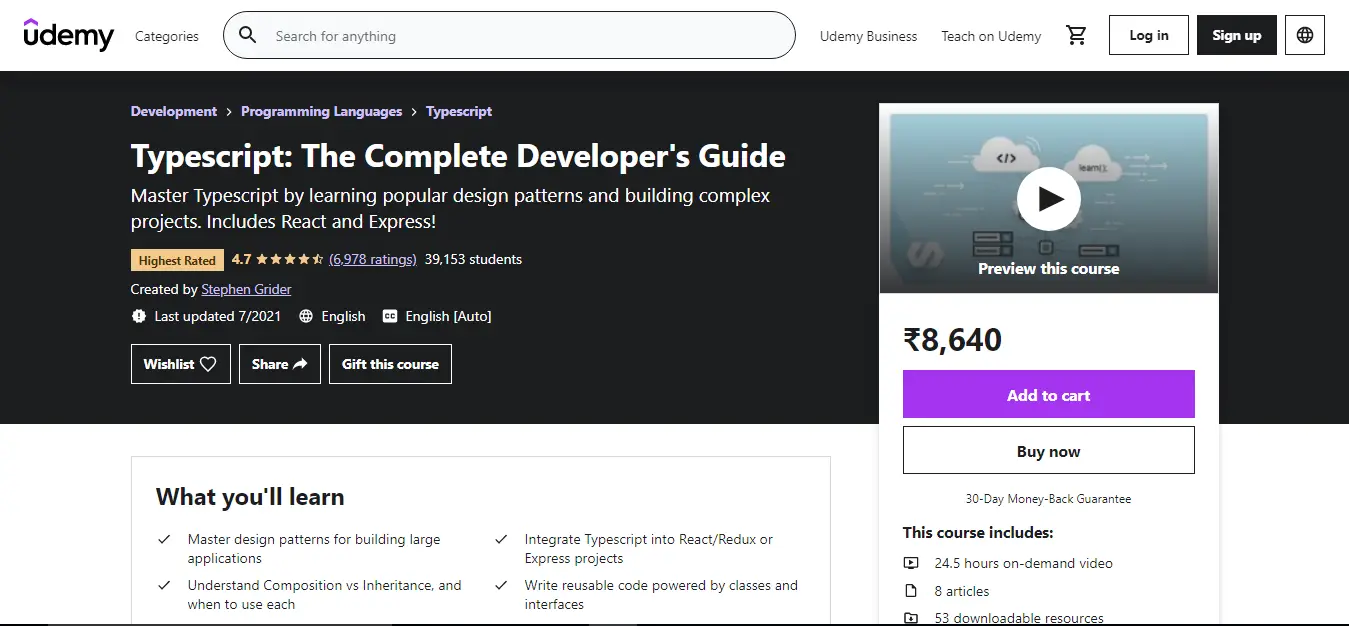This screenshot has width=1349, height=626.
Task: Click checkmark beside Master design patterns
Action: (164, 540)
